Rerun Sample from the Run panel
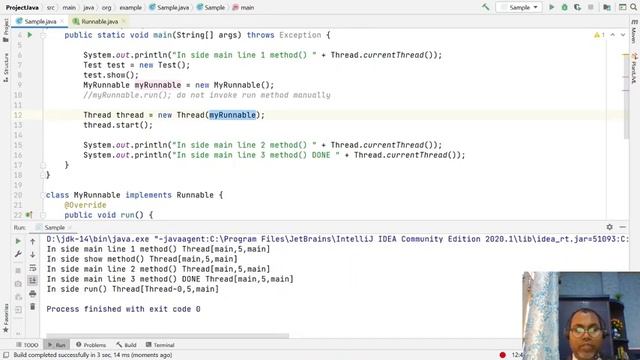Image resolution: width=640 pixels, height=360 pixels. pyautogui.click(x=18, y=241)
